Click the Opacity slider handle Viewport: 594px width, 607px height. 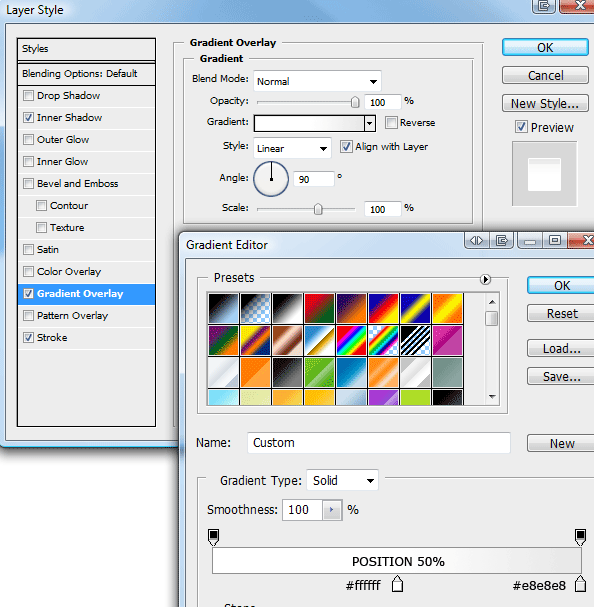(355, 102)
